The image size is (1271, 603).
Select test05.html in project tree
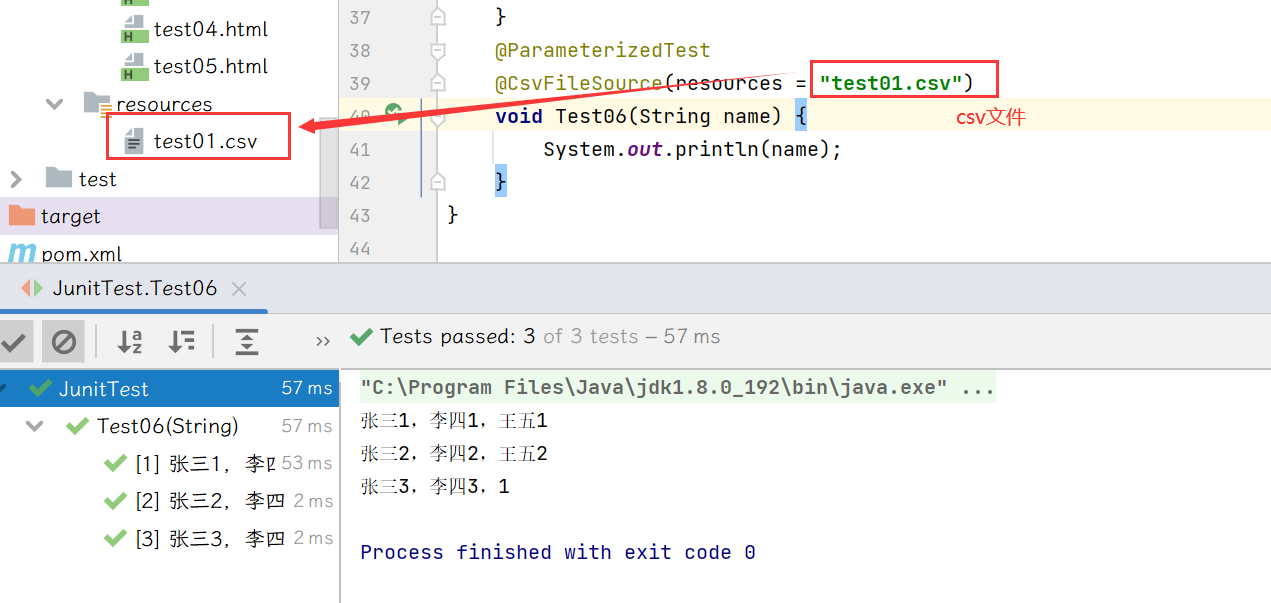[210, 66]
